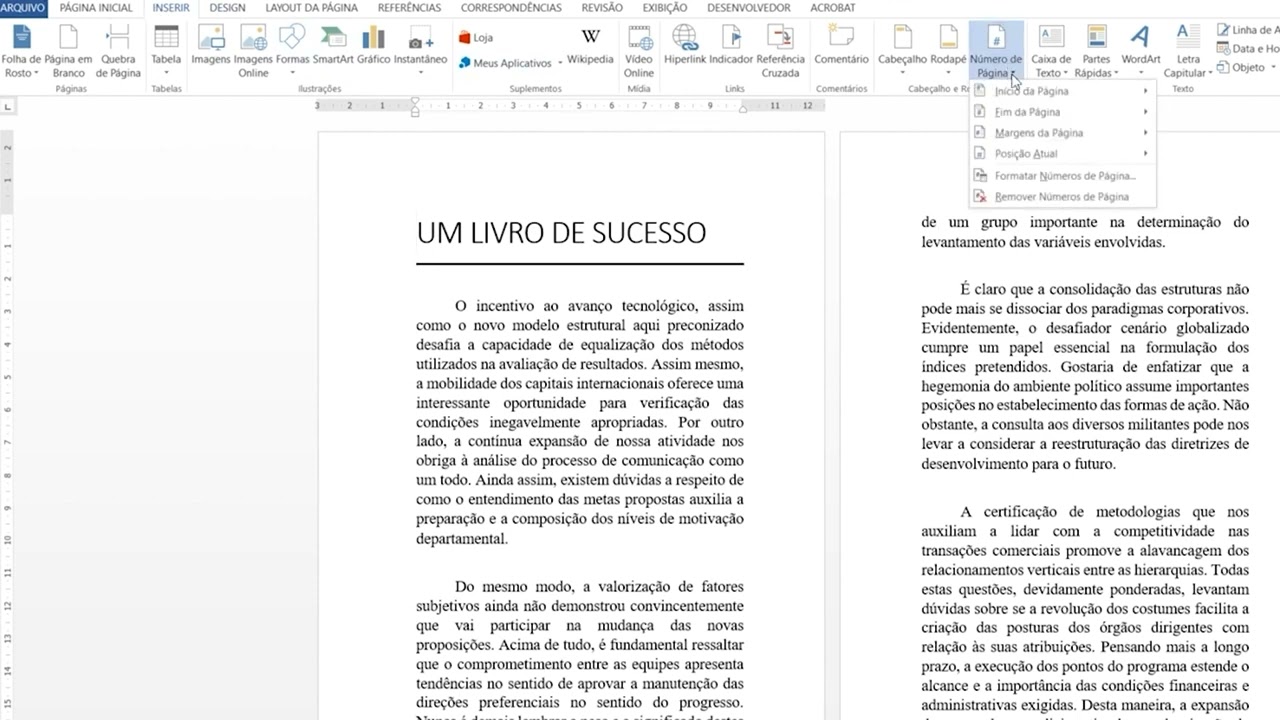Insert a SmartArt graphic
This screenshot has height=720, width=1280.
(x=333, y=45)
